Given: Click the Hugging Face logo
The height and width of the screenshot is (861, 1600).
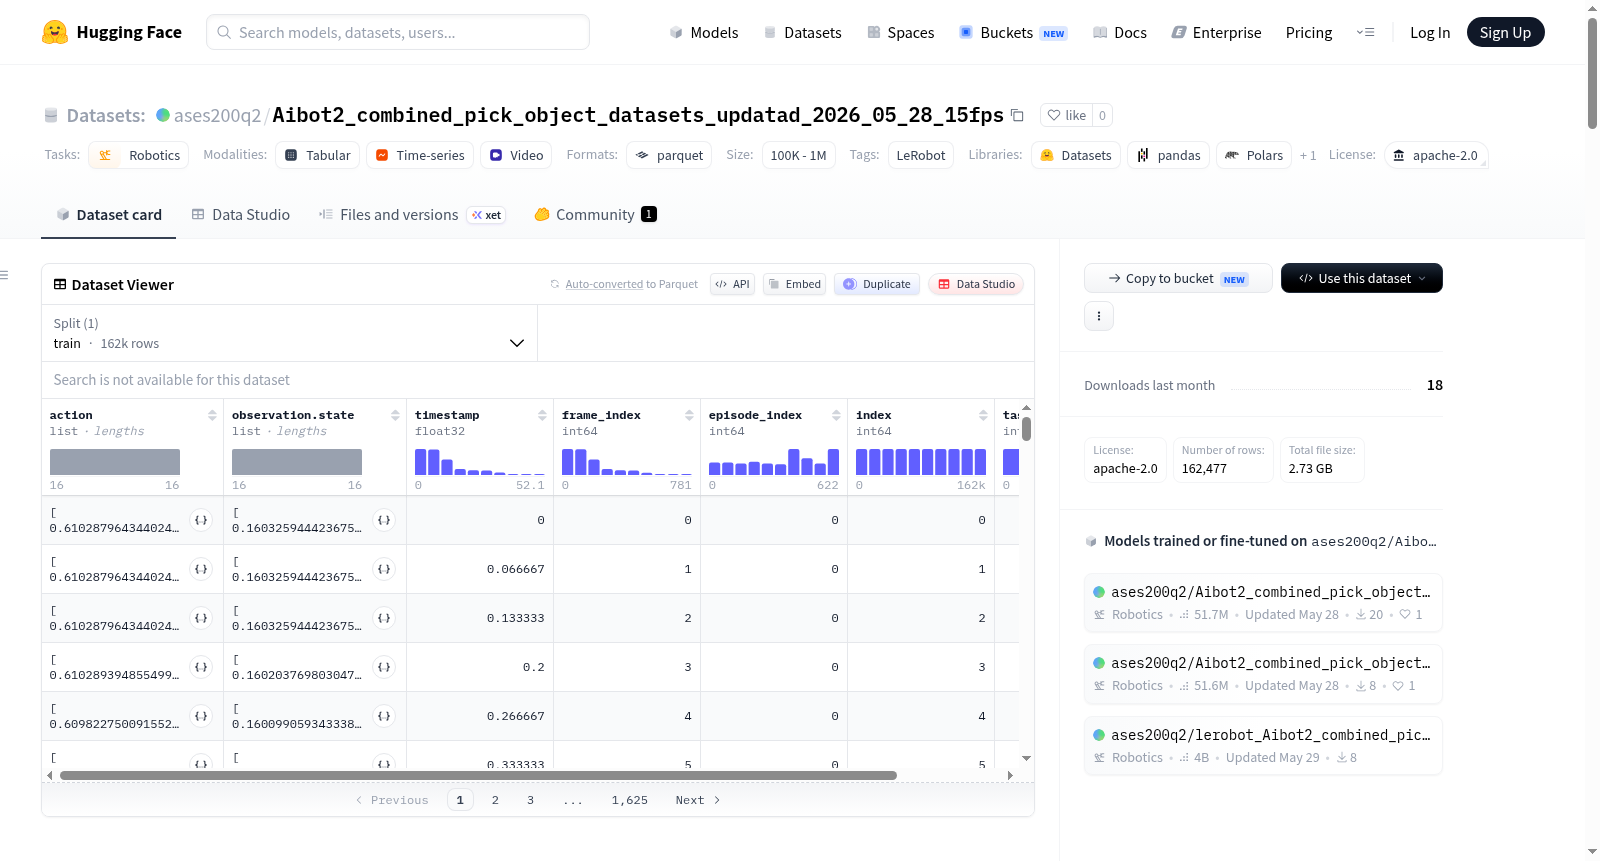Looking at the screenshot, I should (x=112, y=32).
